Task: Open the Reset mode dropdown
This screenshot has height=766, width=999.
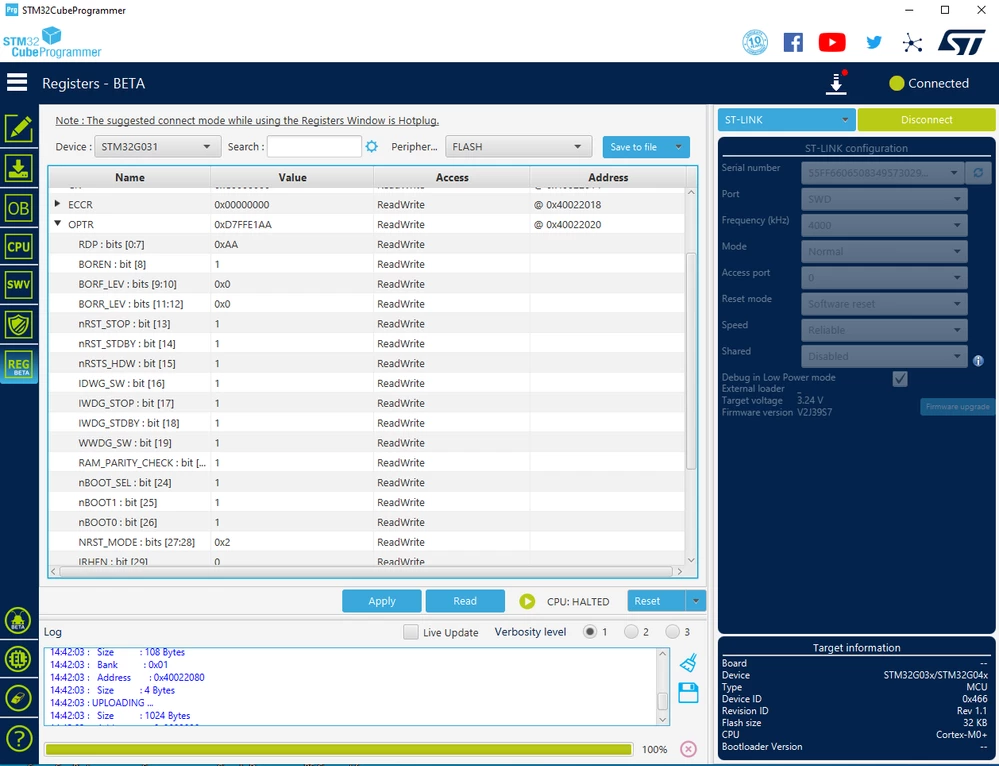Action: (x=884, y=304)
